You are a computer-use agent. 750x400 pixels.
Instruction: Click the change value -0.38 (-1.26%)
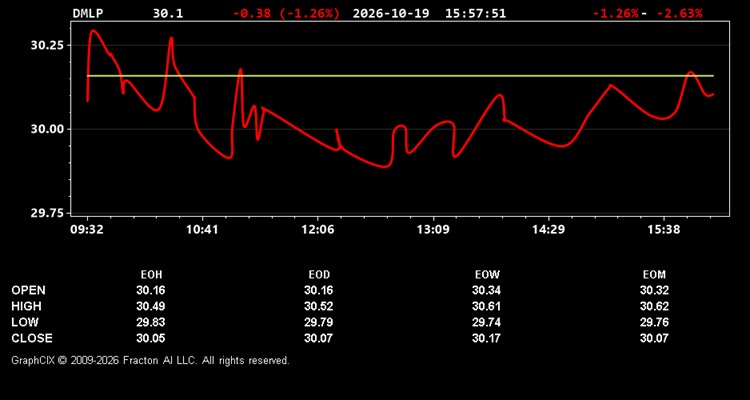[287, 13]
